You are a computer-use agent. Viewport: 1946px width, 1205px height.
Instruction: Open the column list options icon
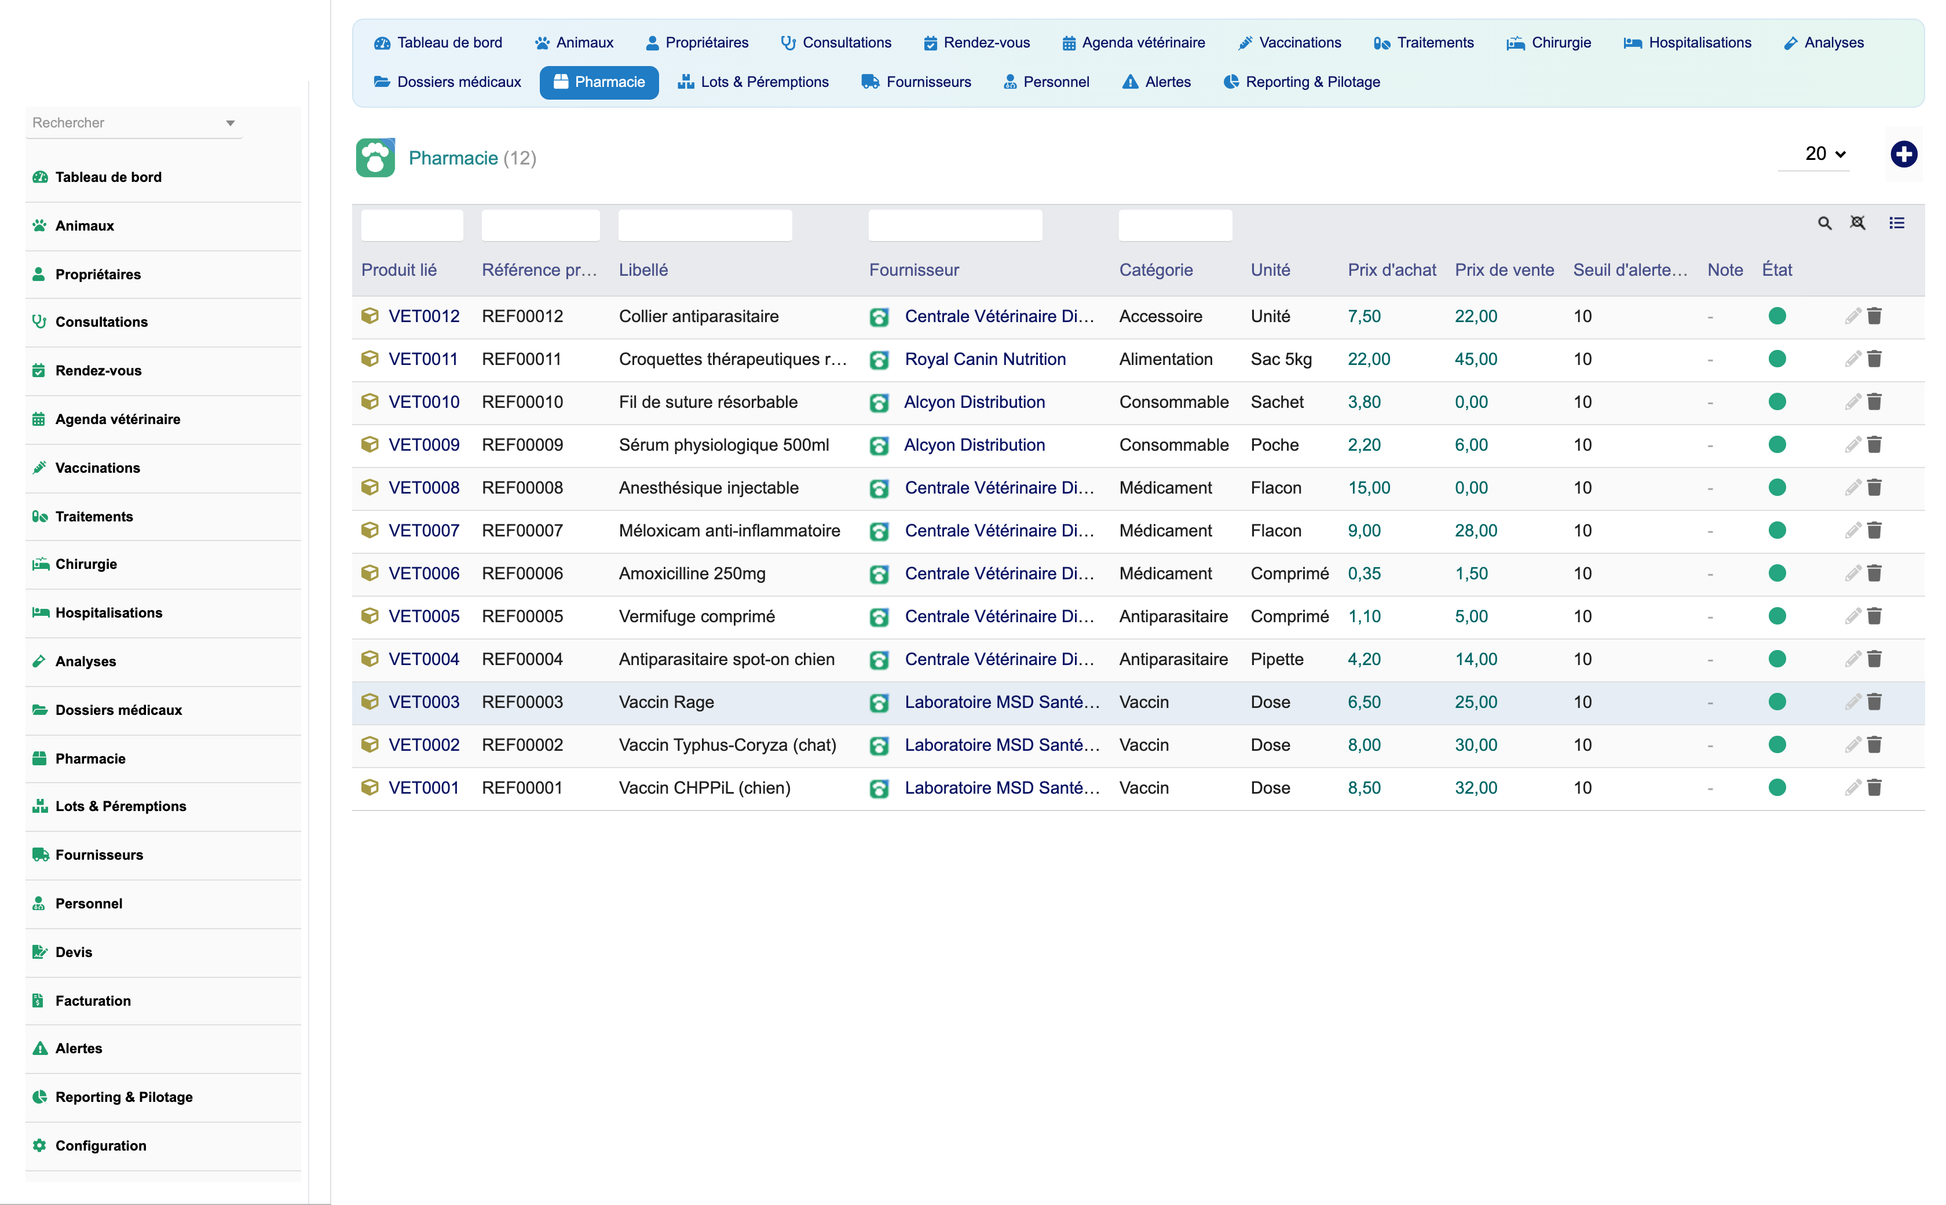[x=1897, y=223]
